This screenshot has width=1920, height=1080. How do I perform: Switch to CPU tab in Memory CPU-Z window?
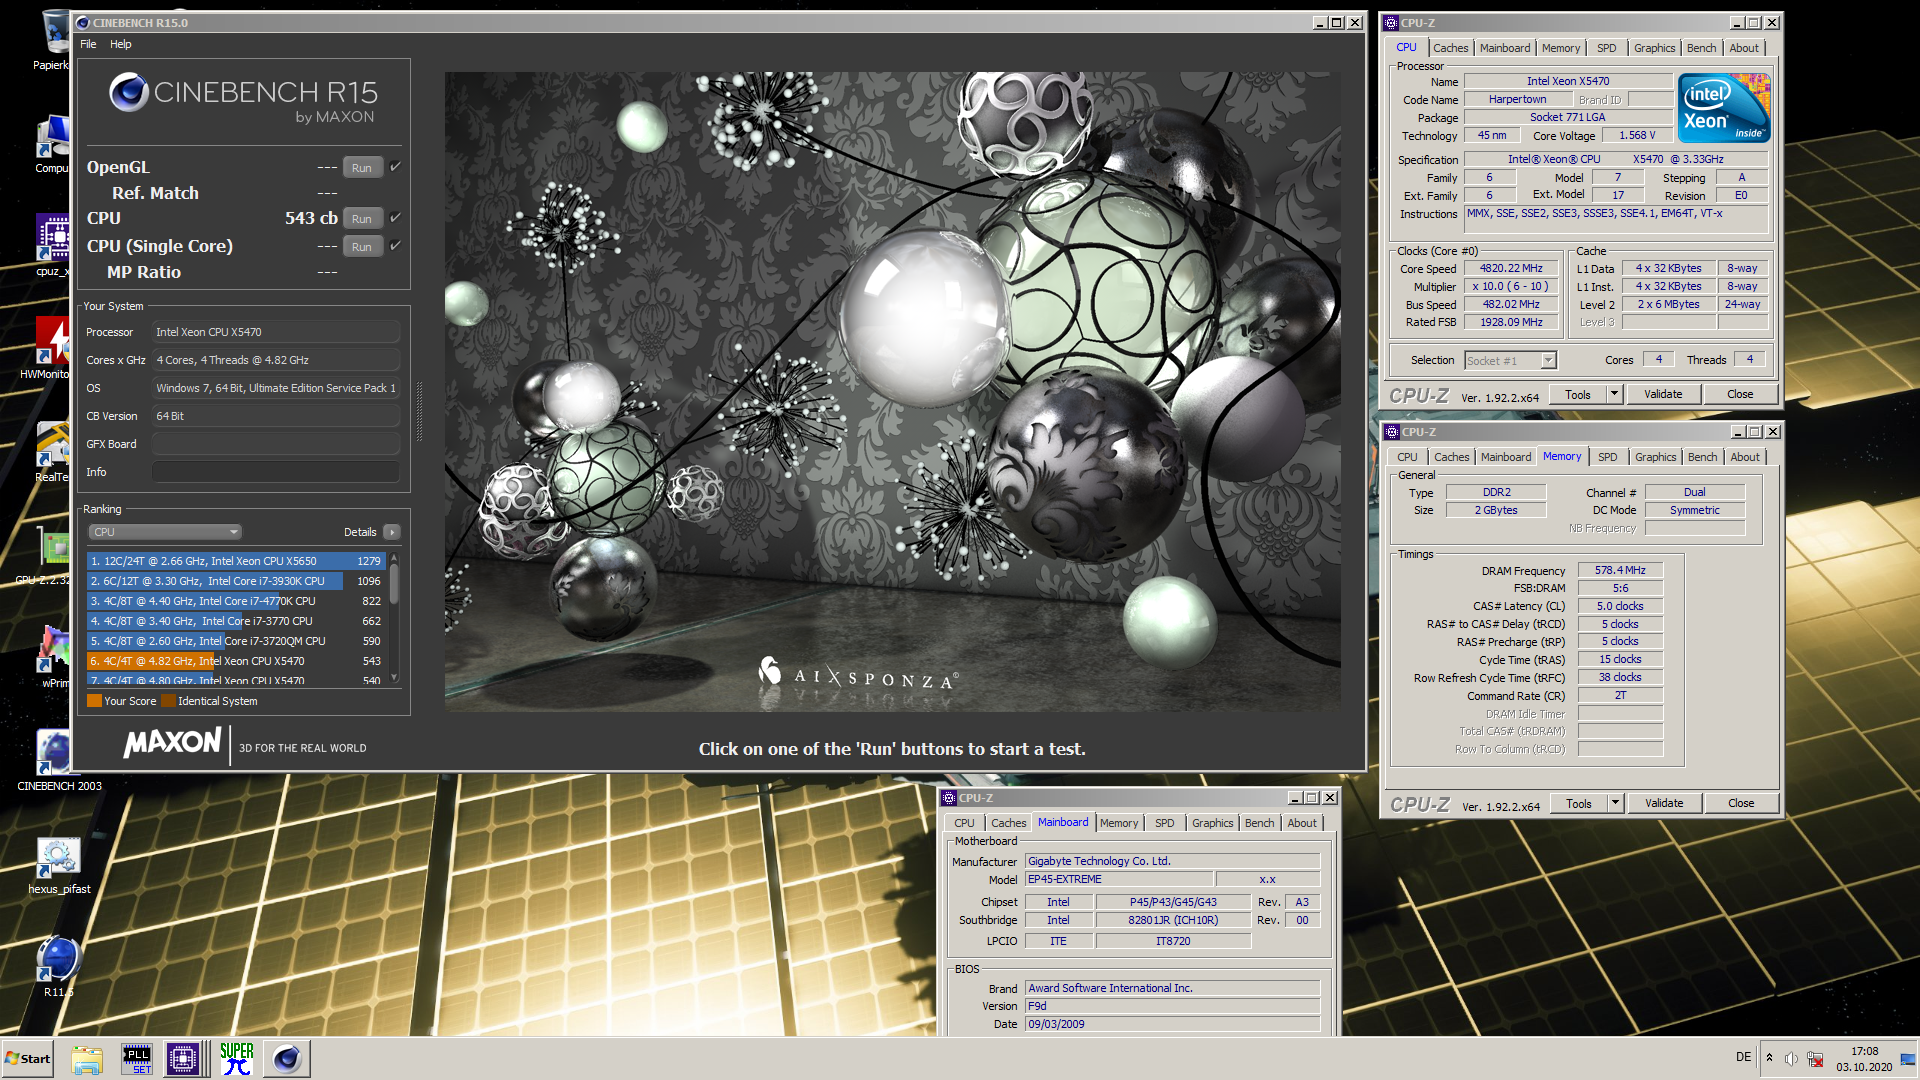[x=1407, y=457]
